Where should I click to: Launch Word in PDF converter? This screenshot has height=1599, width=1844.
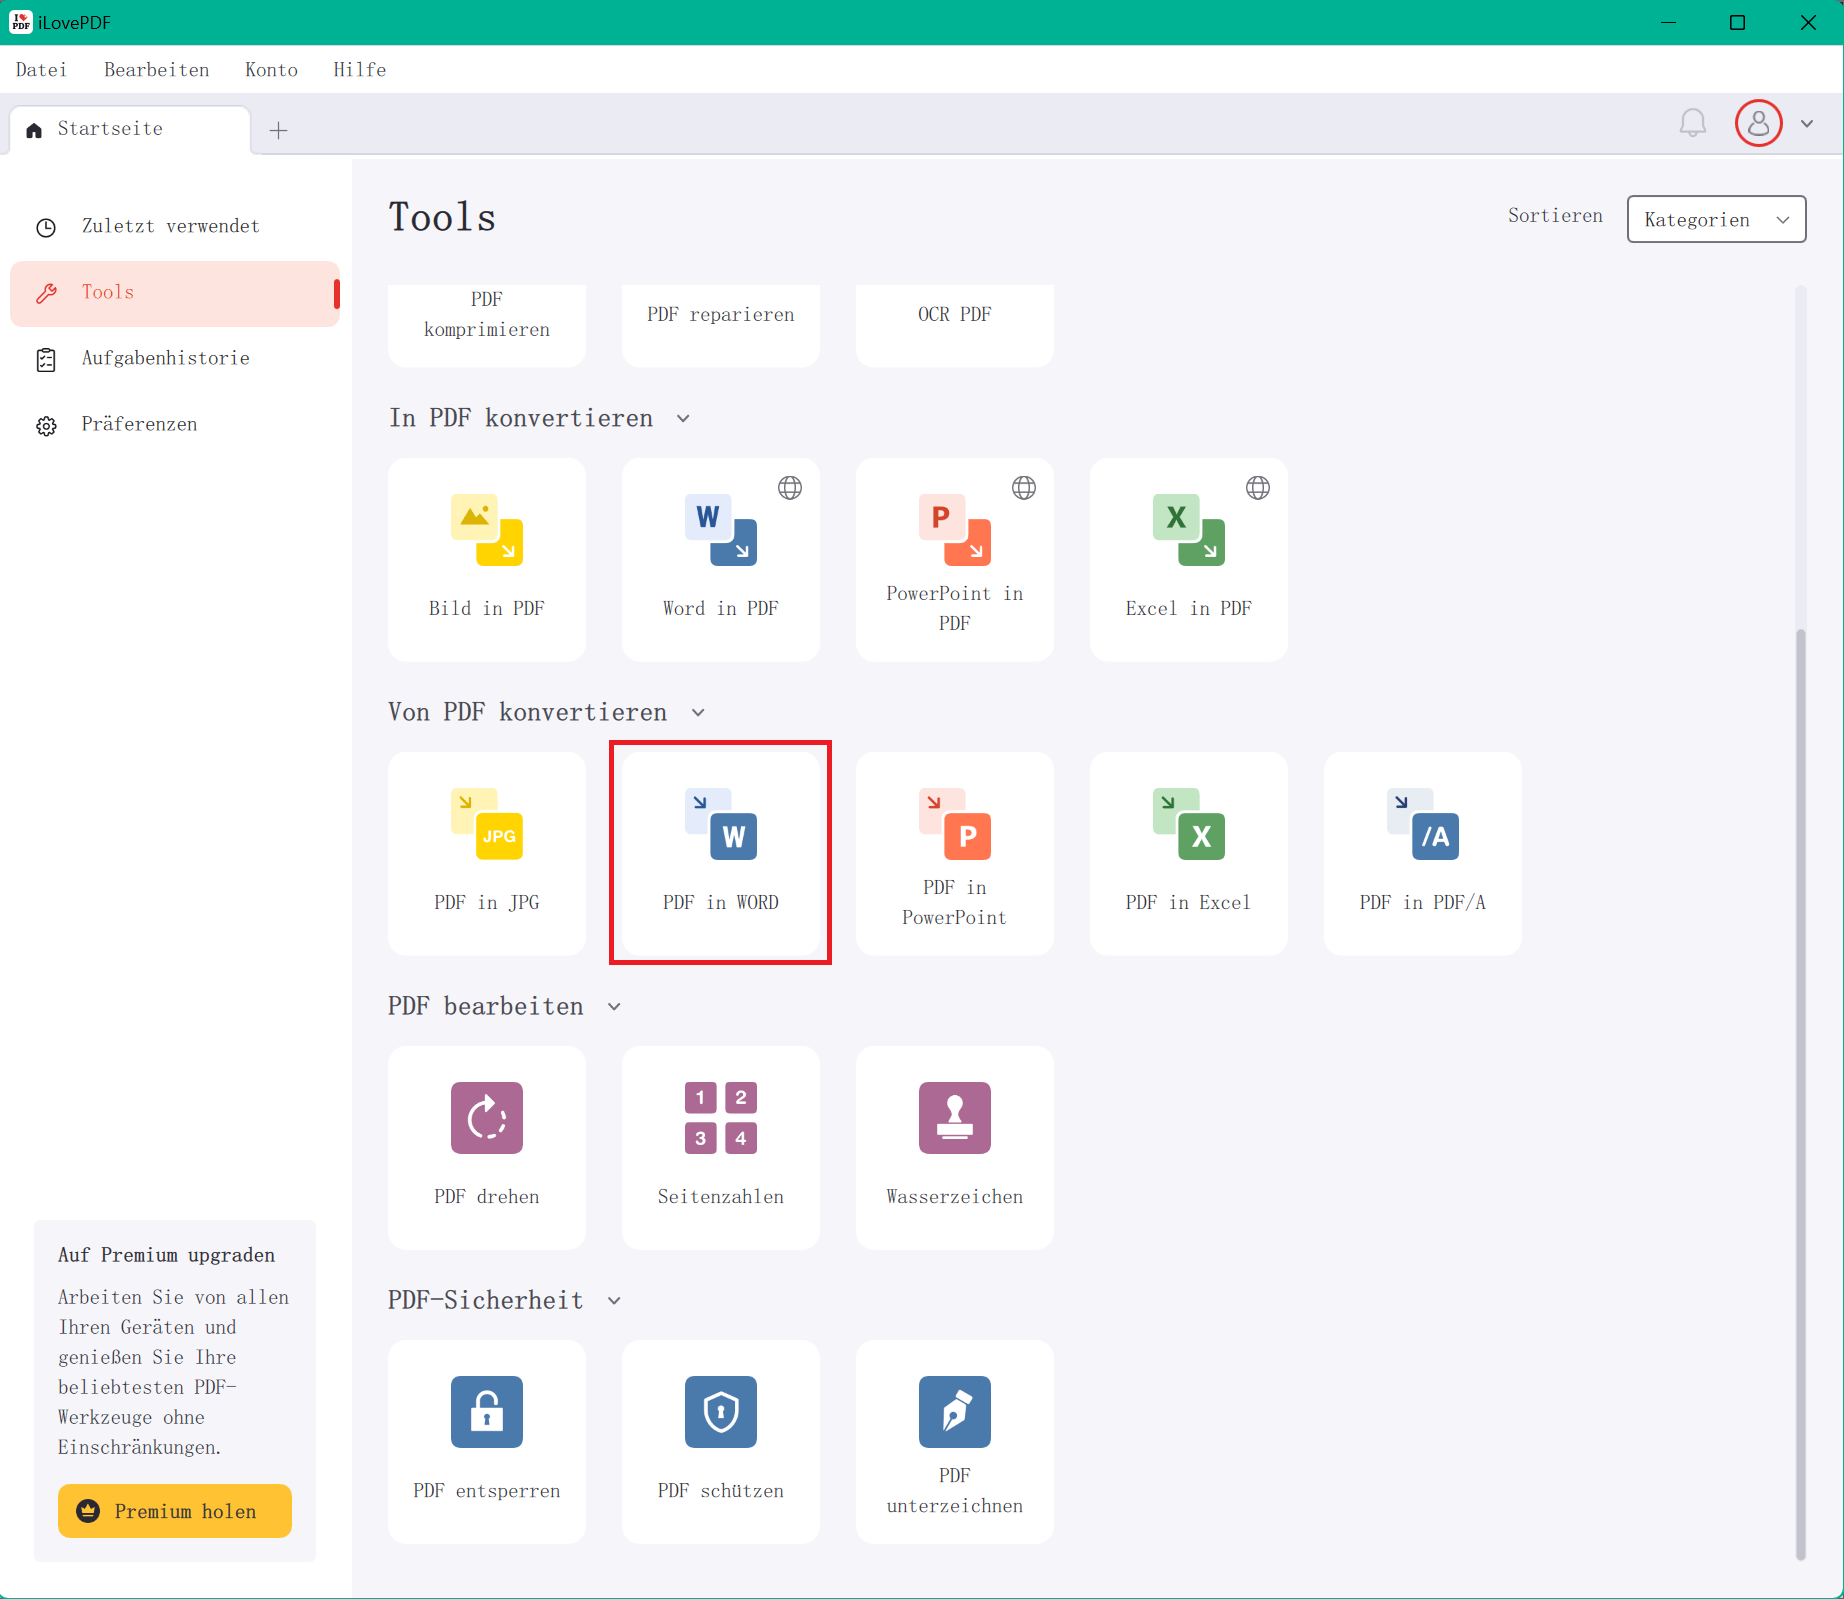(721, 559)
